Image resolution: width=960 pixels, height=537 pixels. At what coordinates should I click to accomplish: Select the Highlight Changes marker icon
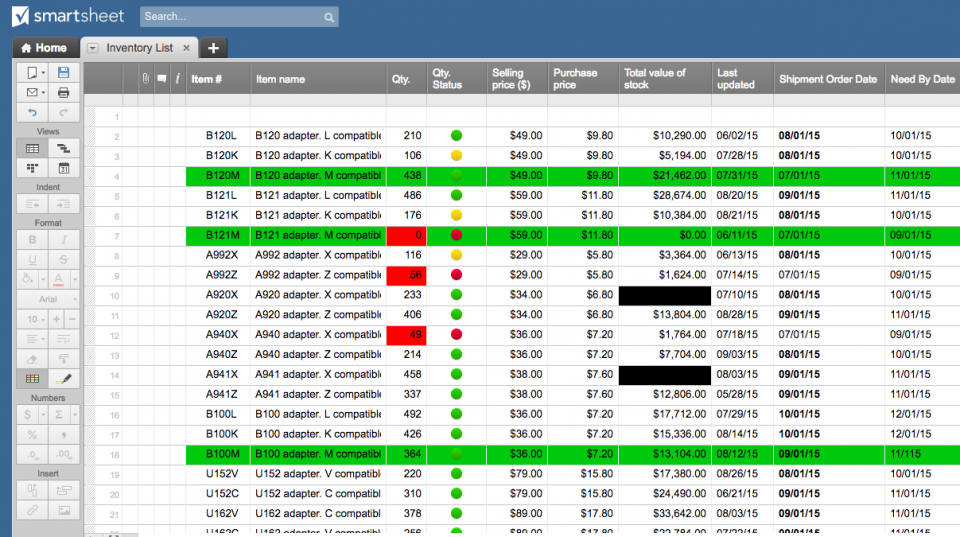[63, 379]
